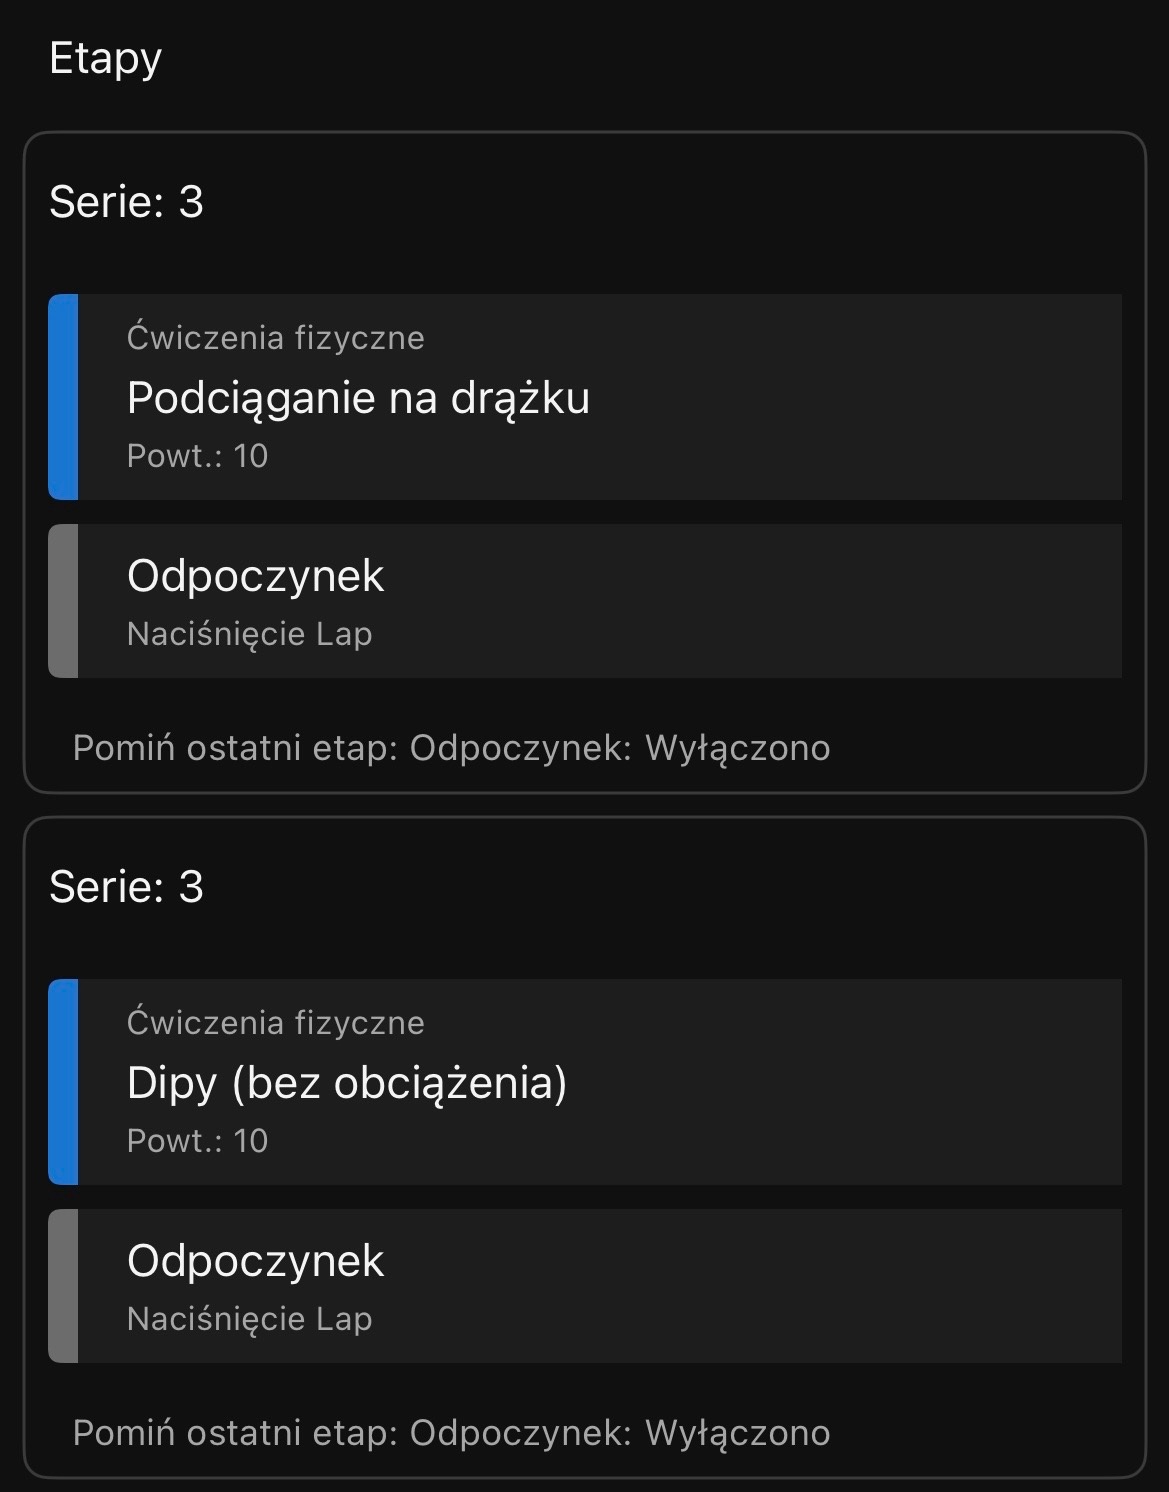Click the word Wyłączono below the Dipy rest step
1169x1492 pixels.
tap(737, 1433)
